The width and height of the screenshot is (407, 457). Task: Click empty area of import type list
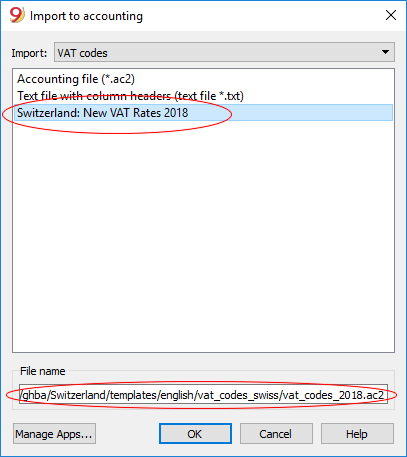point(203,233)
